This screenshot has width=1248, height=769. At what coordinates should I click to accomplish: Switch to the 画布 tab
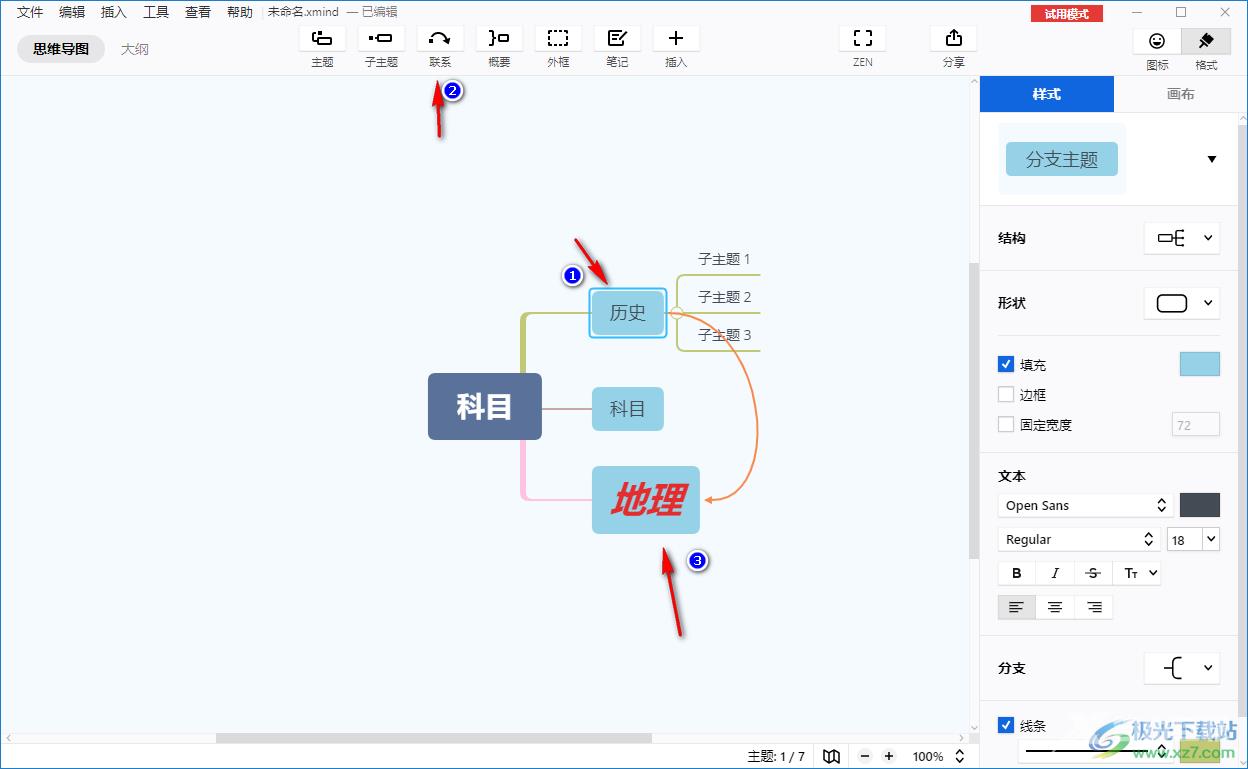point(1181,94)
